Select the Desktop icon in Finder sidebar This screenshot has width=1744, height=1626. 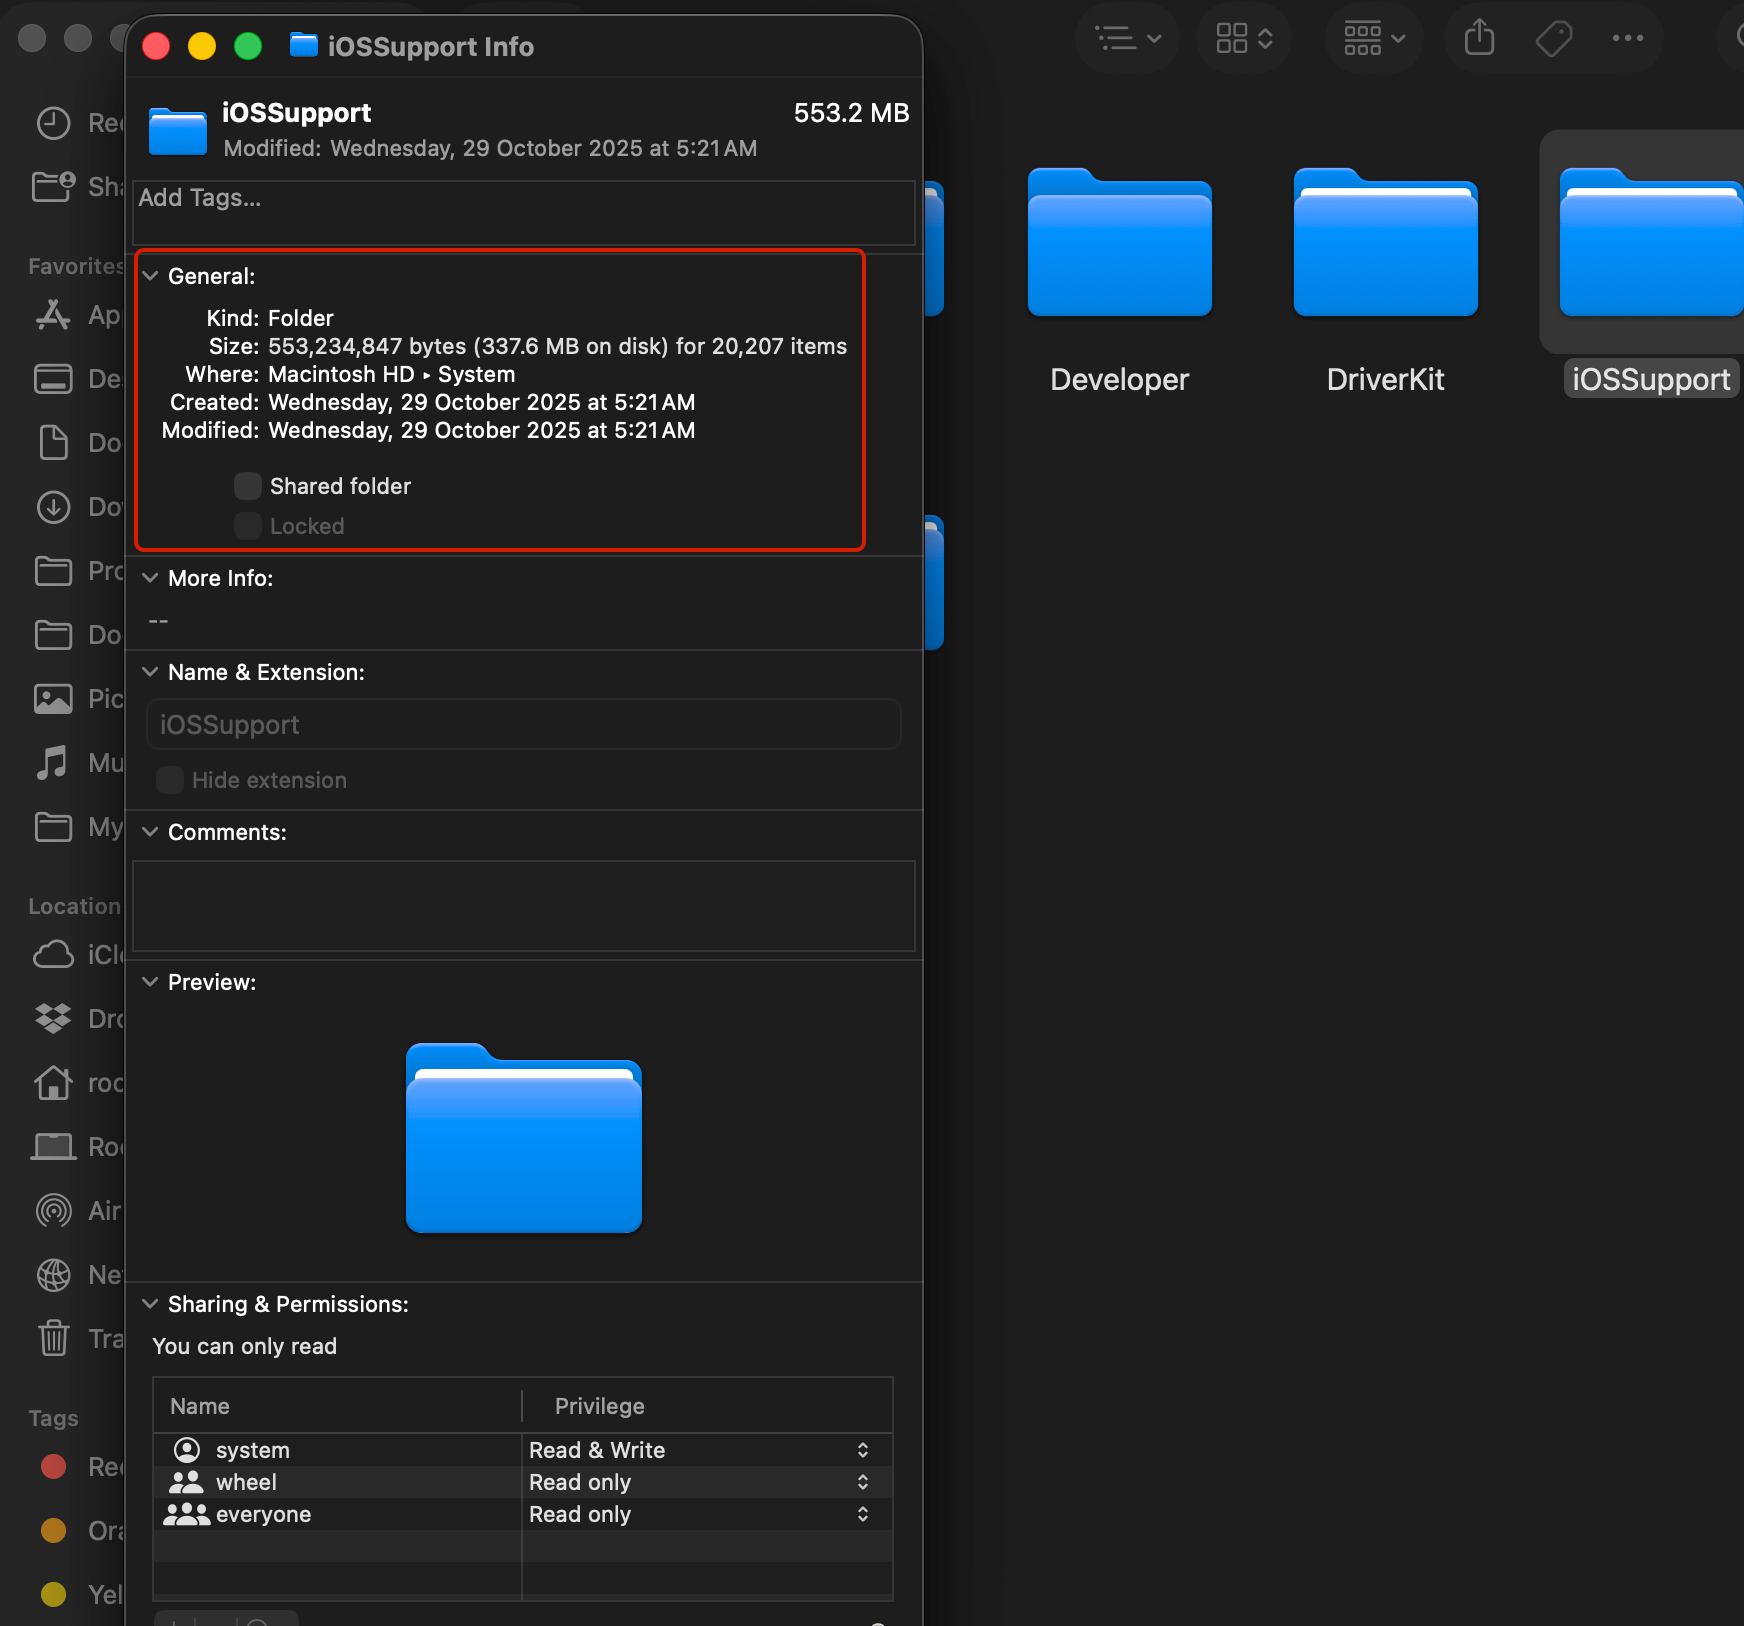[x=53, y=379]
